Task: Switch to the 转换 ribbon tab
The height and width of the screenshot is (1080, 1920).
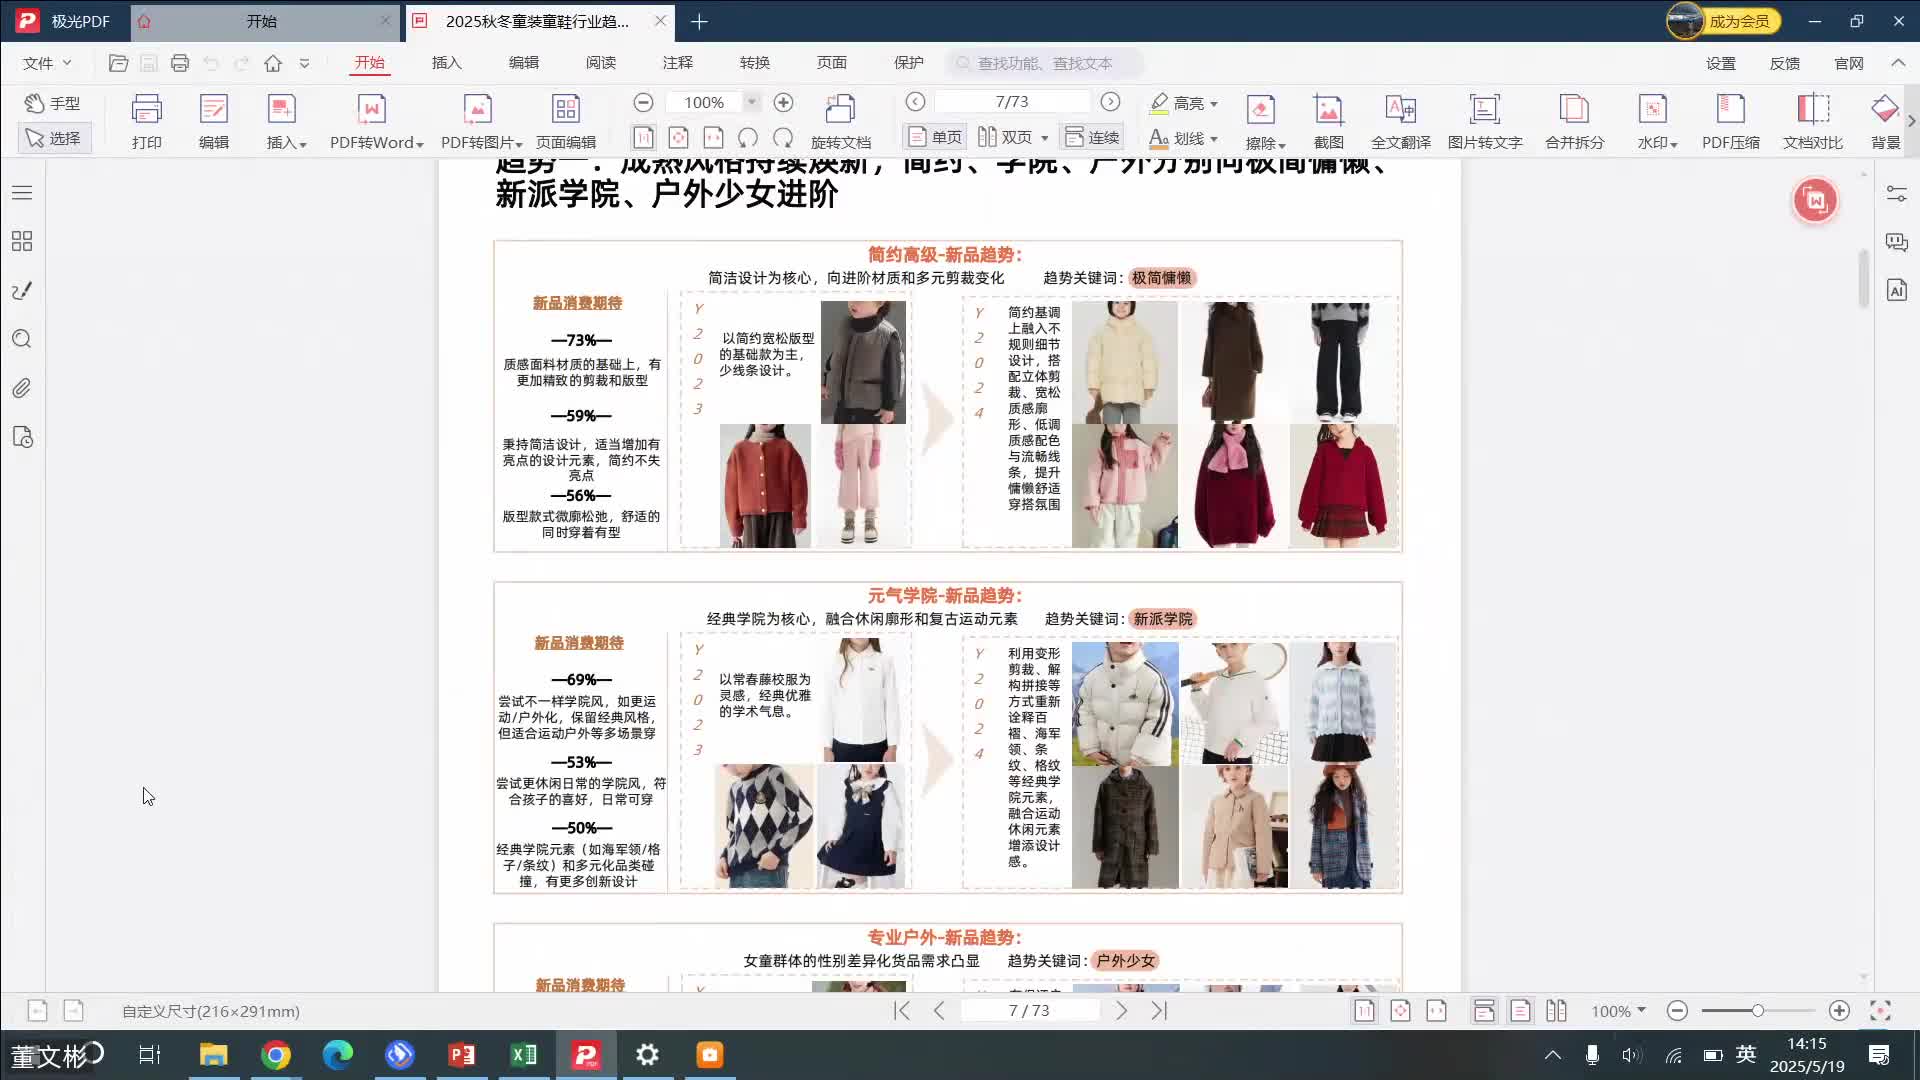Action: [756, 62]
